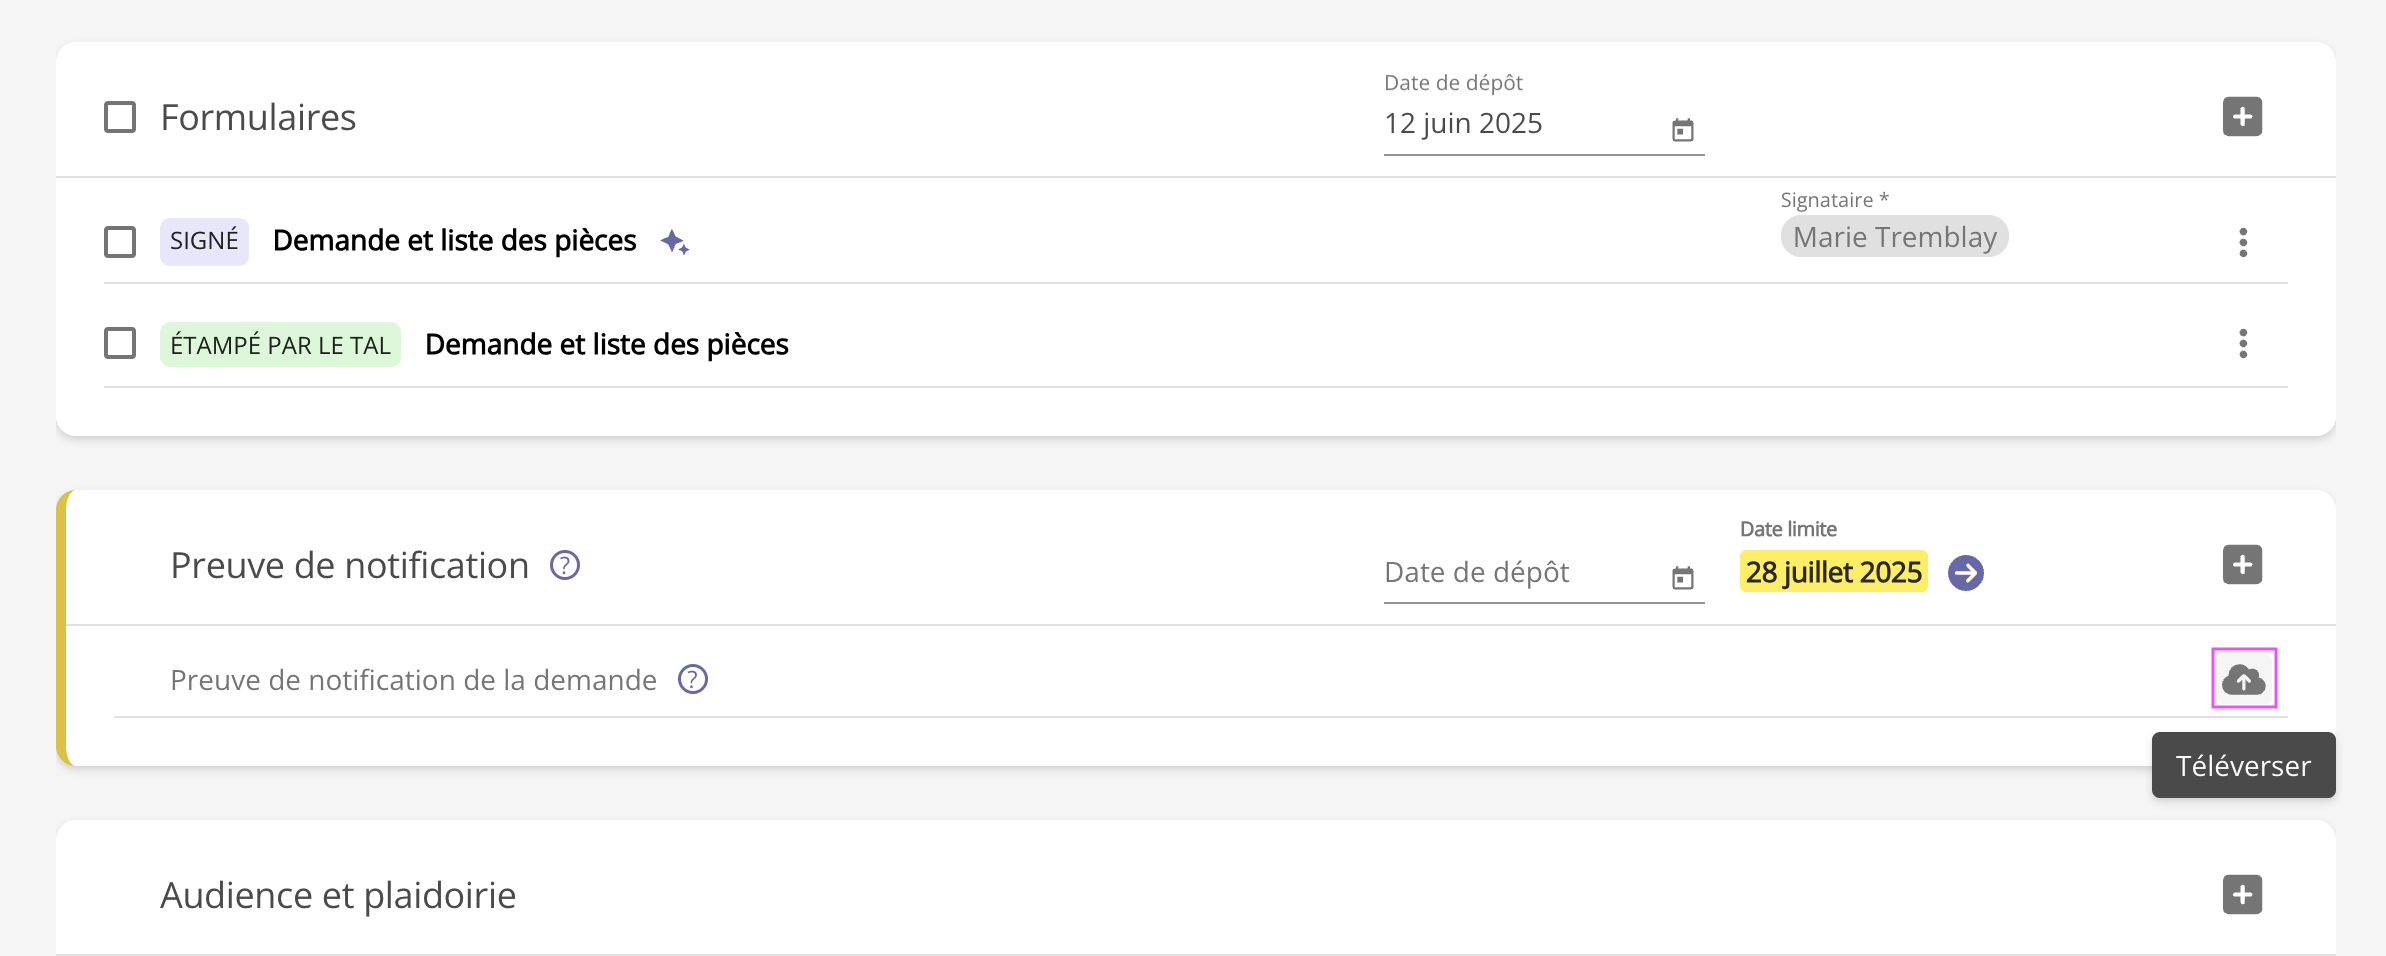Screen dimensions: 2386x956
Task: Click sparkle AI icon beside signed Demande
Action: click(675, 242)
